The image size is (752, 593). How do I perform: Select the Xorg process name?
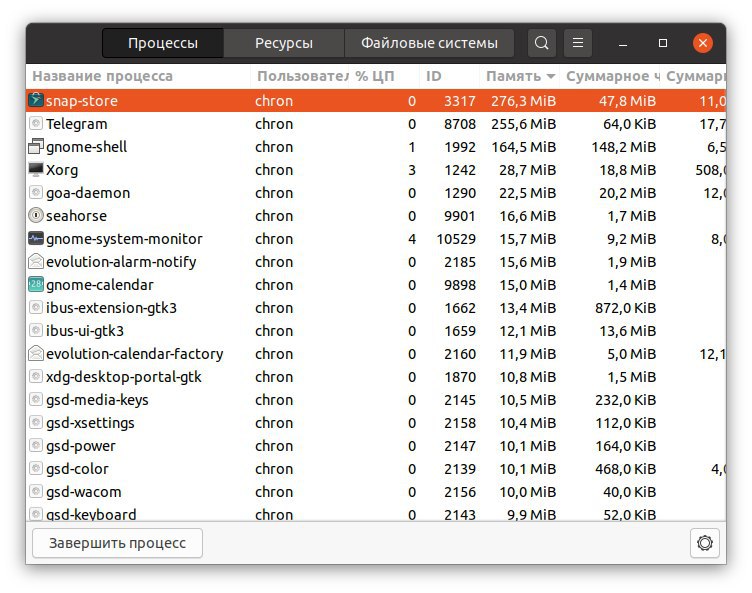(62, 170)
